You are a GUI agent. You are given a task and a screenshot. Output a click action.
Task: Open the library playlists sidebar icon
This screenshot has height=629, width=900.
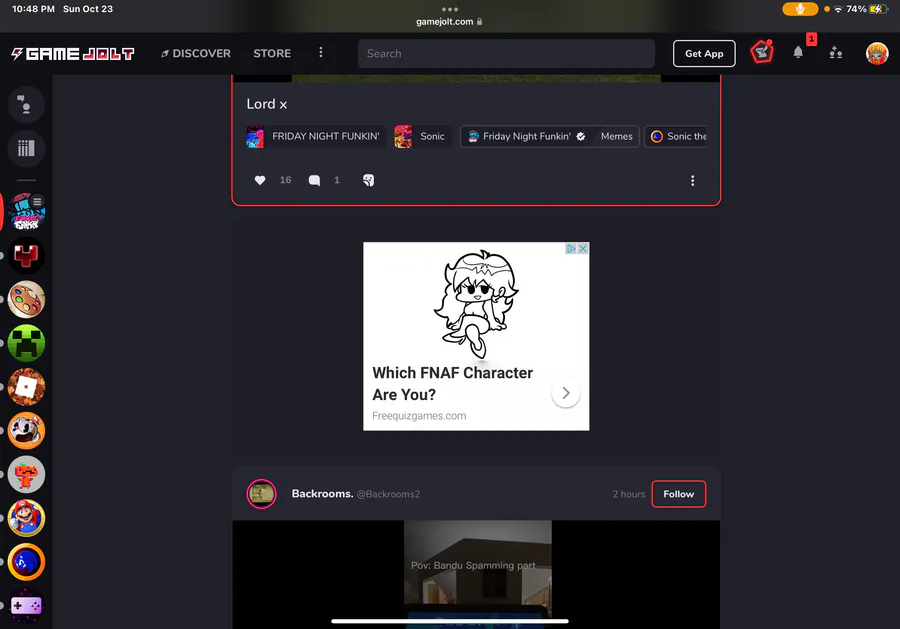pyautogui.click(x=26, y=149)
